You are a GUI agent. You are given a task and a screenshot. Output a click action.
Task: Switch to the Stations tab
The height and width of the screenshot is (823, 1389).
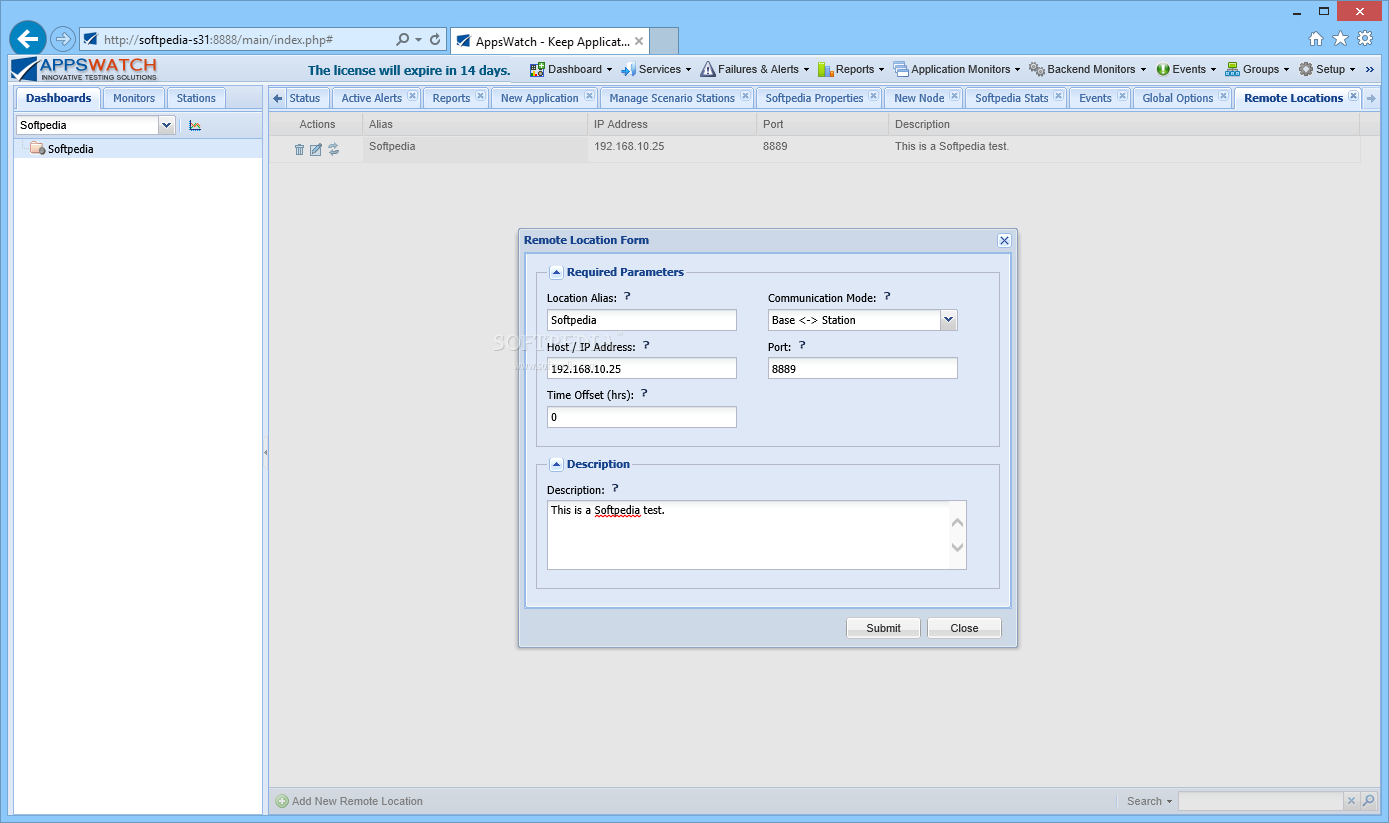click(x=196, y=98)
